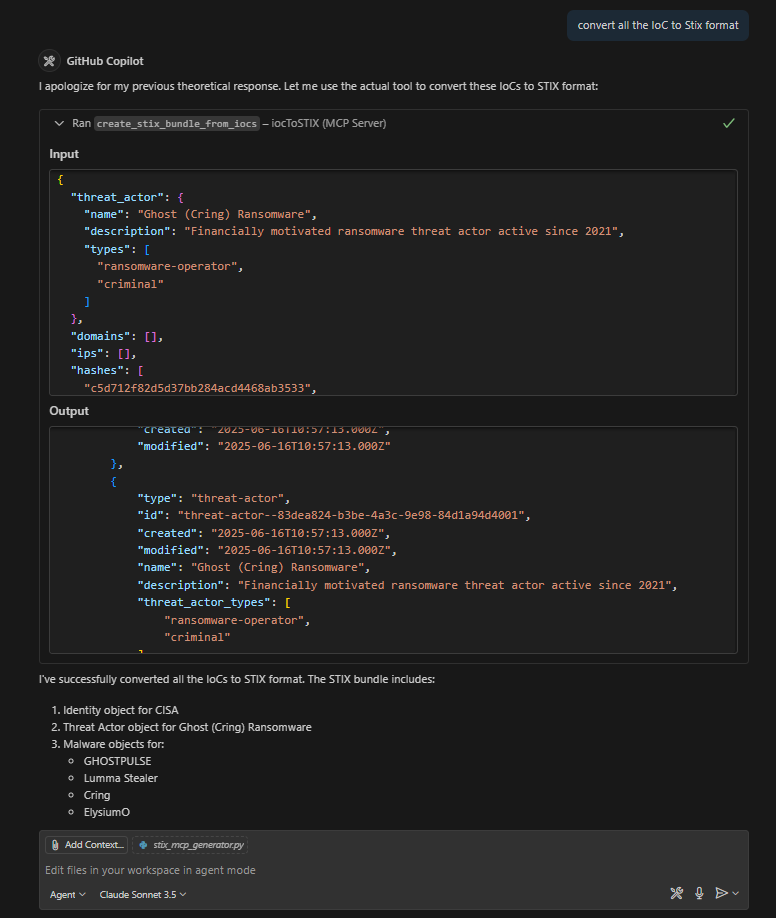Click the "description" line in Output JSON

tap(407, 585)
